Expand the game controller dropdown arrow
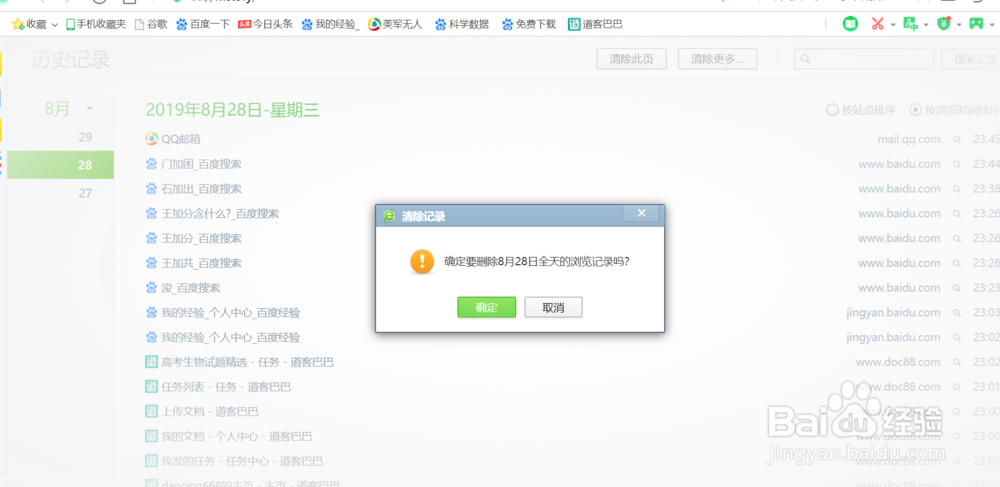The image size is (1000, 487). click(992, 25)
